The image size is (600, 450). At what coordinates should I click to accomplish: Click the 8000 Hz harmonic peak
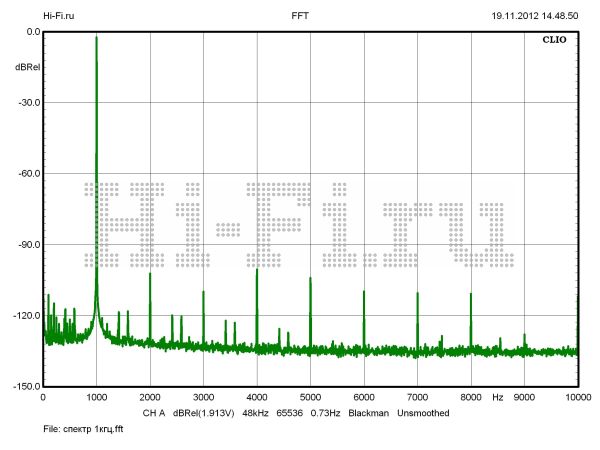pos(471,294)
